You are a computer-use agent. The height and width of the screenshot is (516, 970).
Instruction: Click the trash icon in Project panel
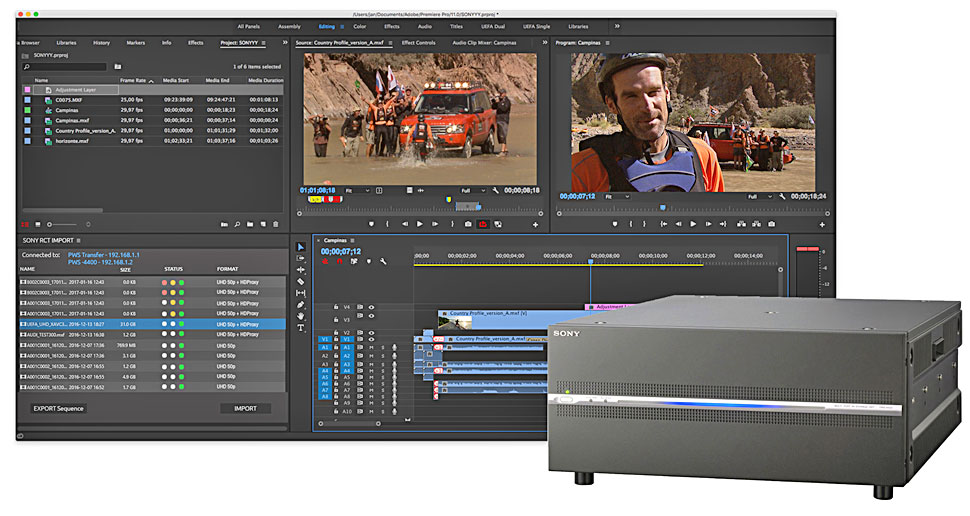(x=275, y=224)
